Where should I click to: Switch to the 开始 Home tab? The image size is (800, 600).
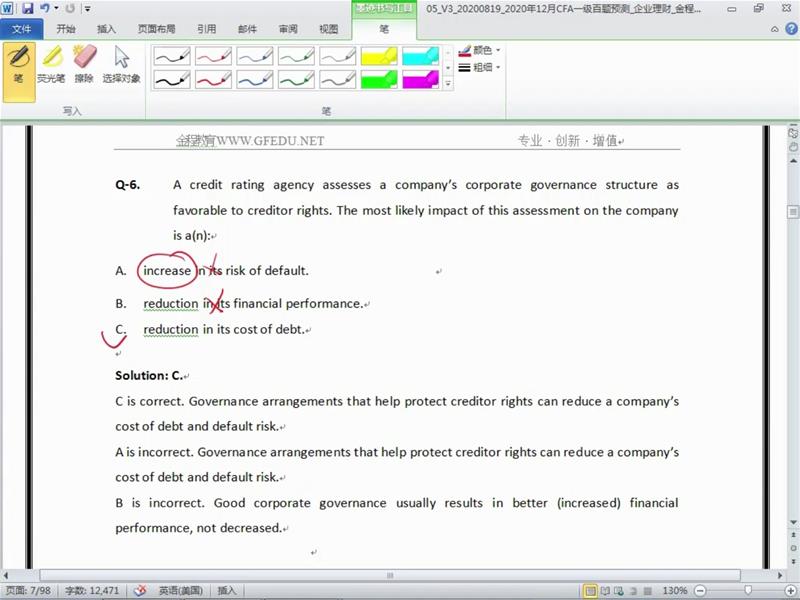point(66,29)
